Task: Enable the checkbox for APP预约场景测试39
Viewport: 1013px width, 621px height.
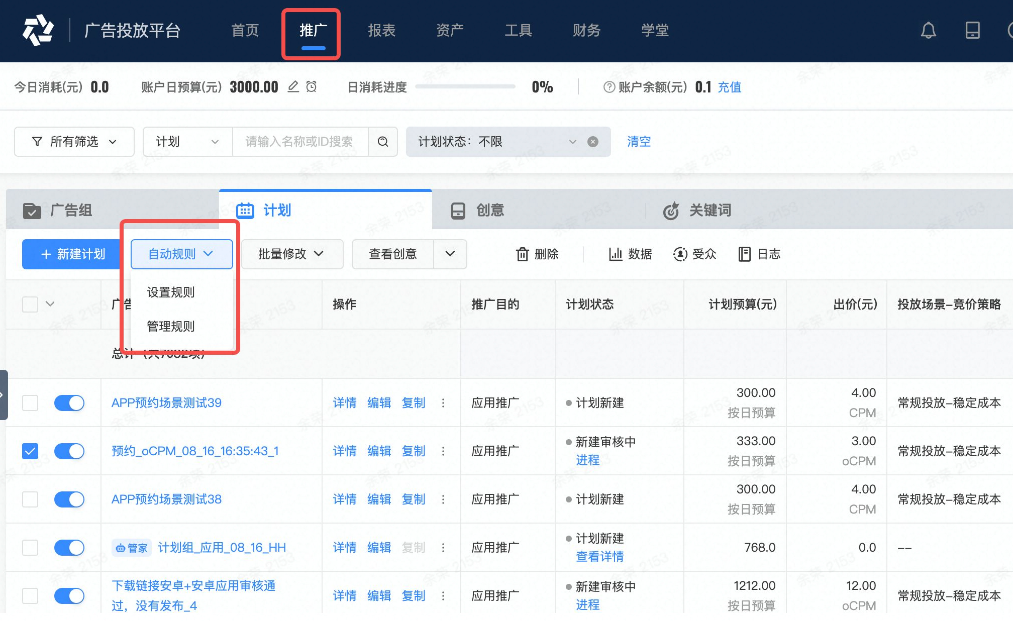Action: pos(29,402)
